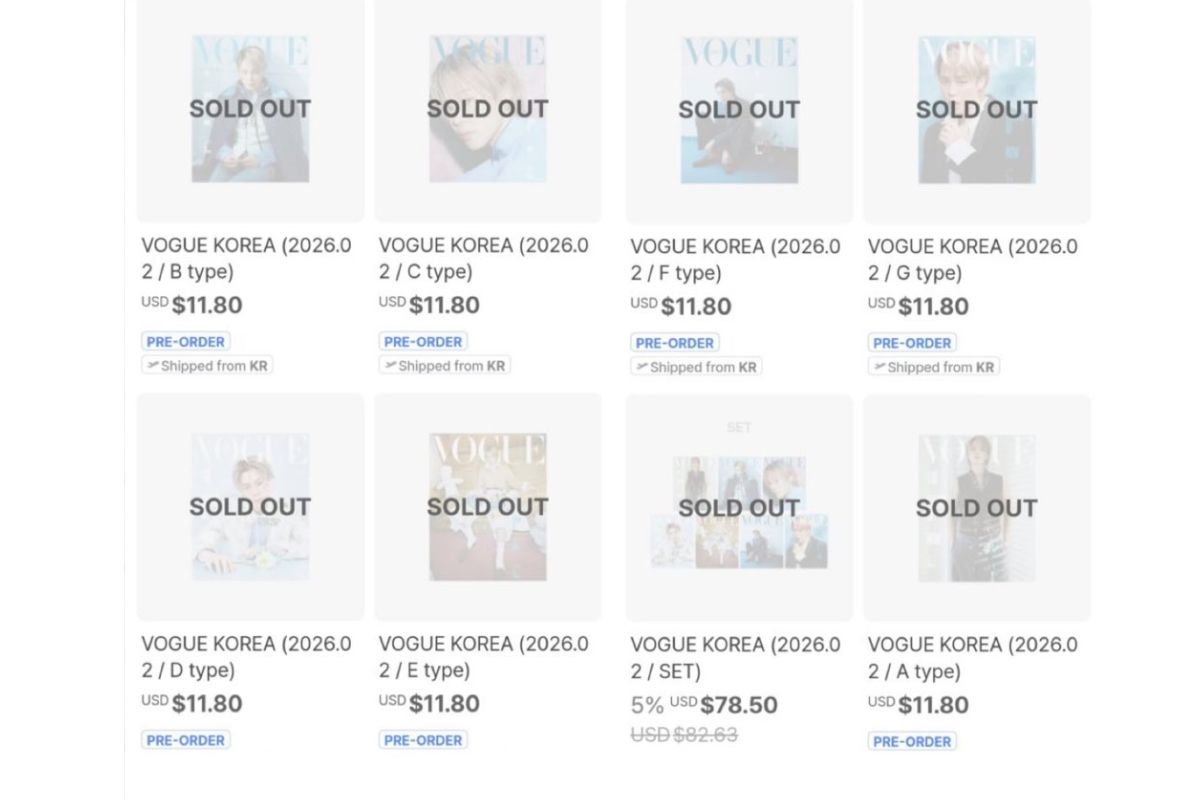Open the VOGUE KOREA SET product page
This screenshot has height=800, width=1200.
737,657
